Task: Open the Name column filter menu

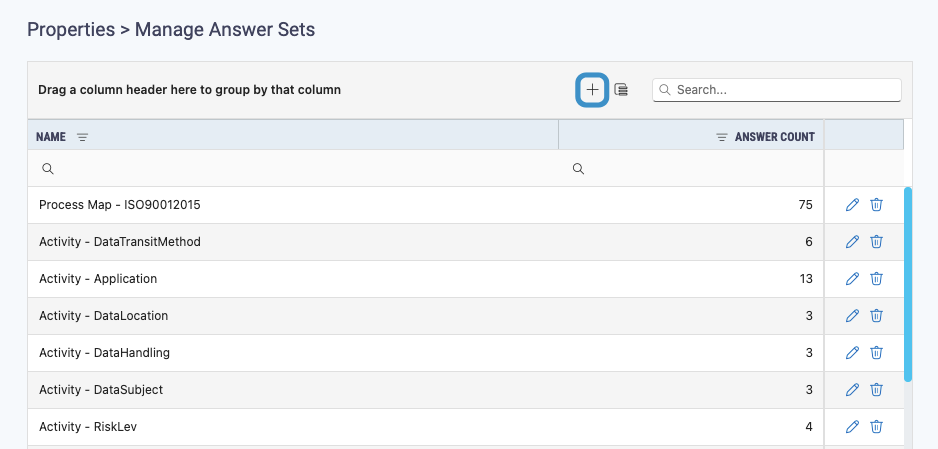Action: pyautogui.click(x=83, y=138)
